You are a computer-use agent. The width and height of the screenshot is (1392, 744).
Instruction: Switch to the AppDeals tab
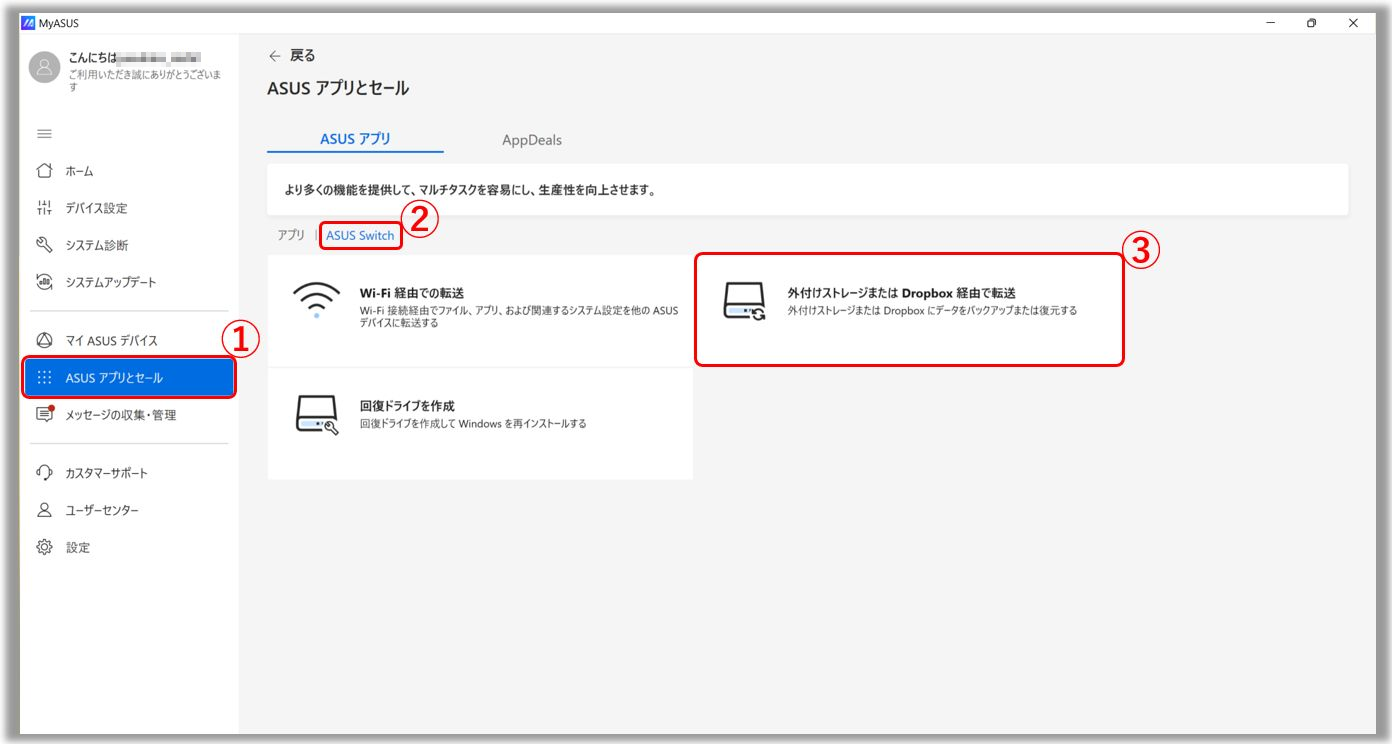pyautogui.click(x=532, y=140)
